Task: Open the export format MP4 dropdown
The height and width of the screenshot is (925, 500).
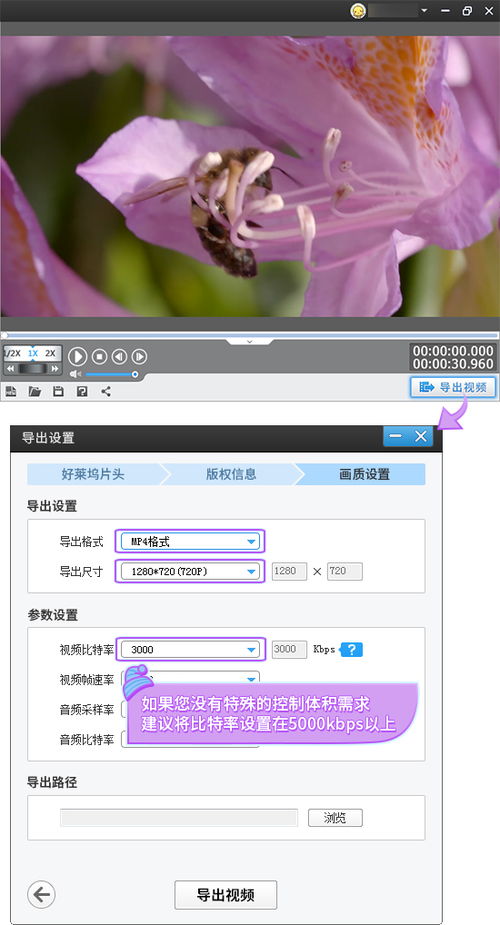Action: point(190,541)
